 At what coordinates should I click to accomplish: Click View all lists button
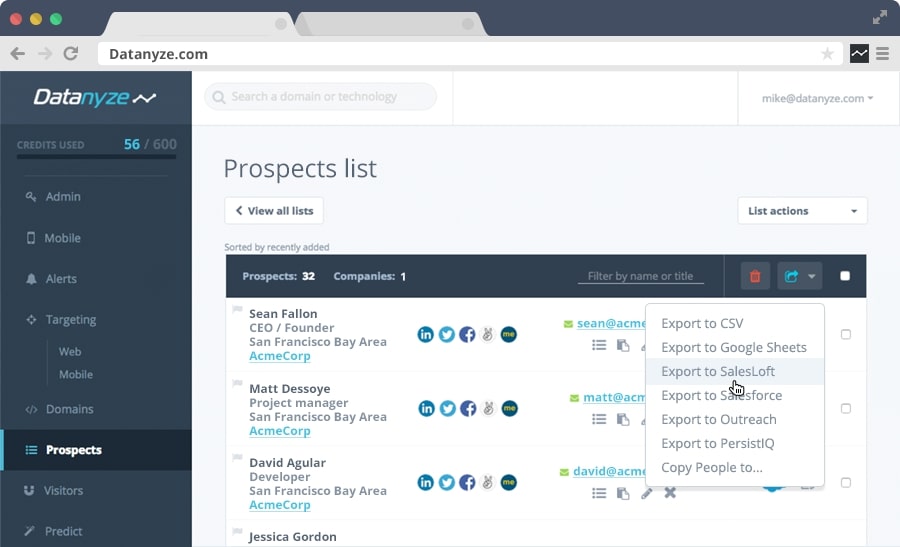click(274, 211)
